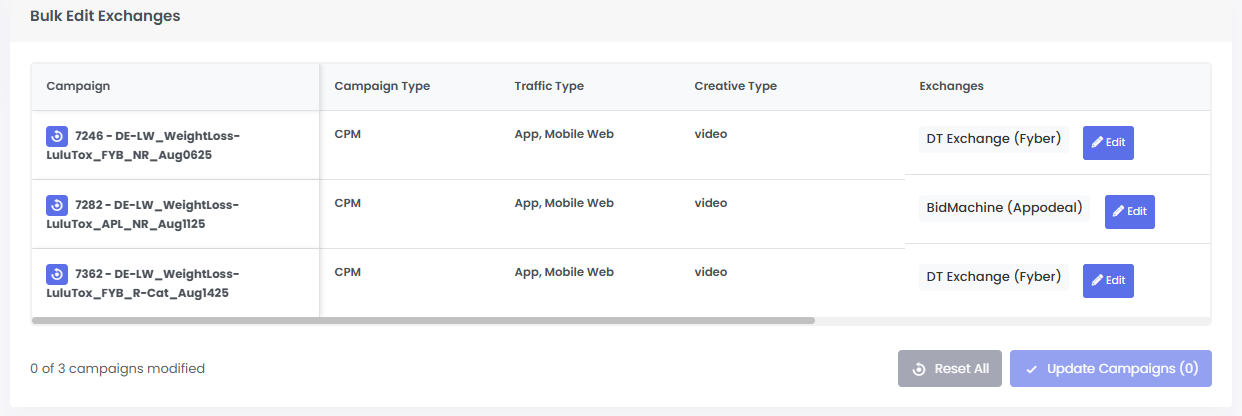Click the reset icon beside campaign 7282
The image size is (1242, 416).
(57, 205)
